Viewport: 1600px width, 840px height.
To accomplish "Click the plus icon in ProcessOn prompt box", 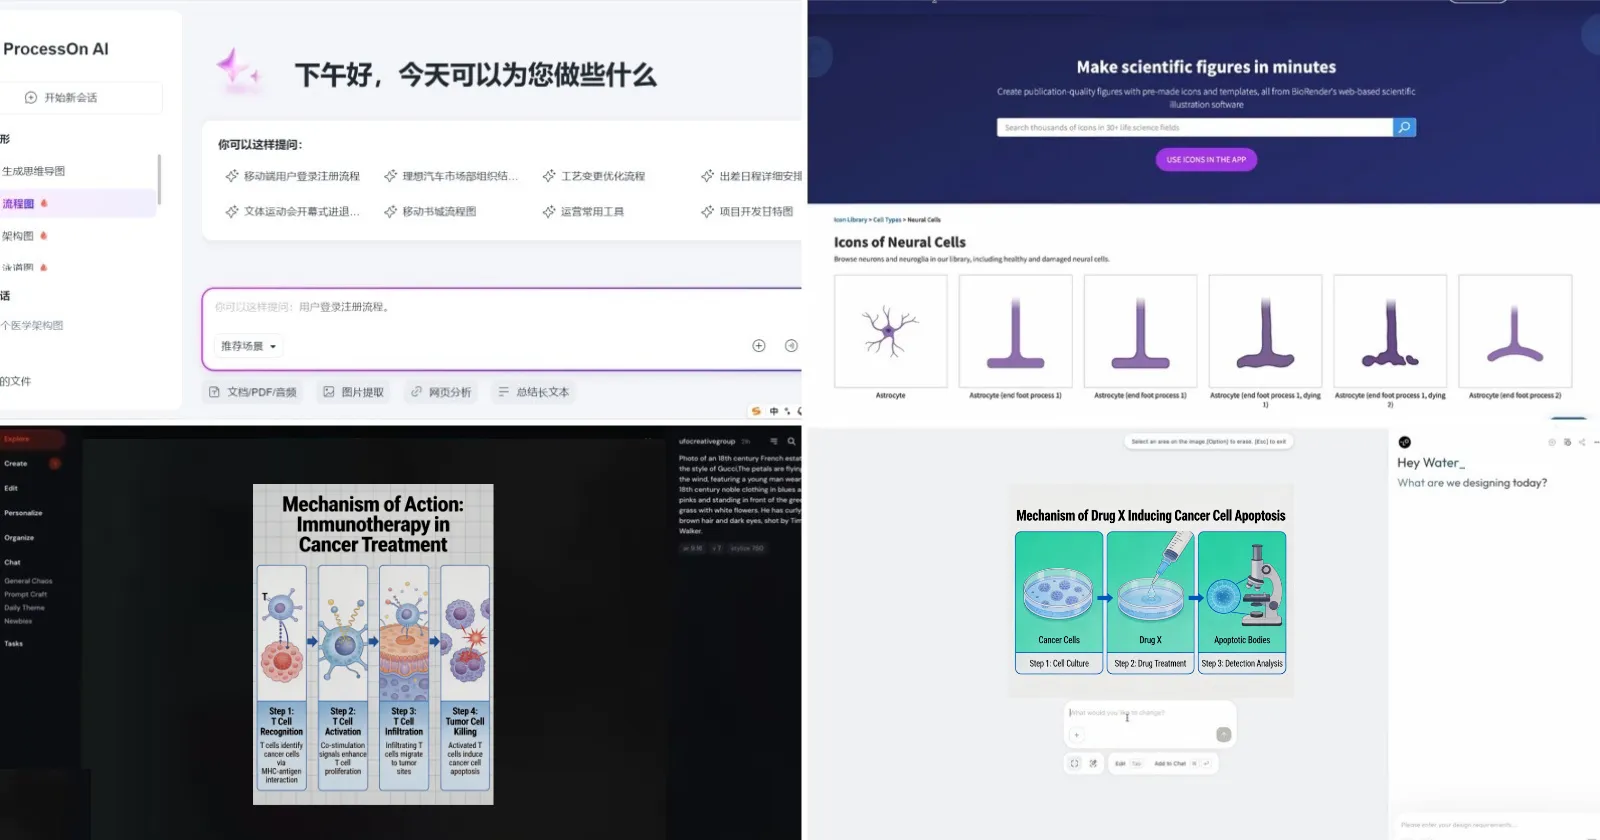I will [x=759, y=346].
